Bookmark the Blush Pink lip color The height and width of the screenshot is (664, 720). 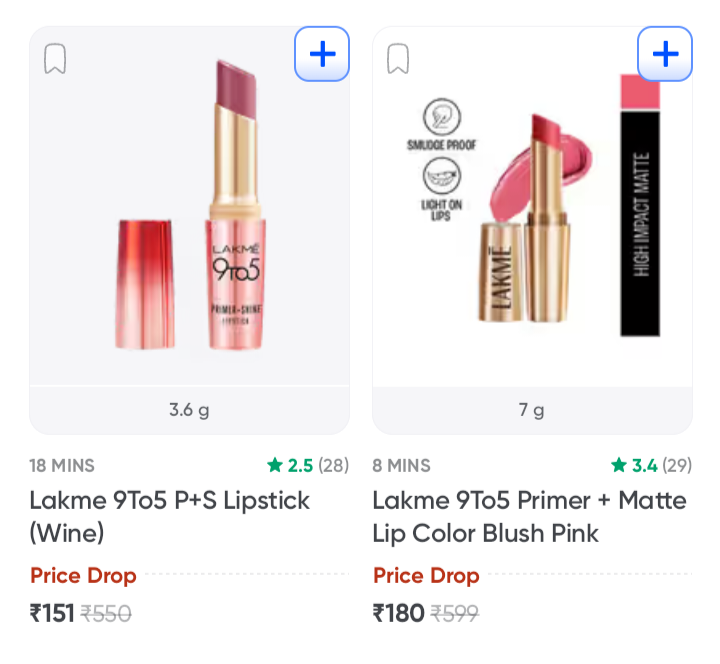398,58
